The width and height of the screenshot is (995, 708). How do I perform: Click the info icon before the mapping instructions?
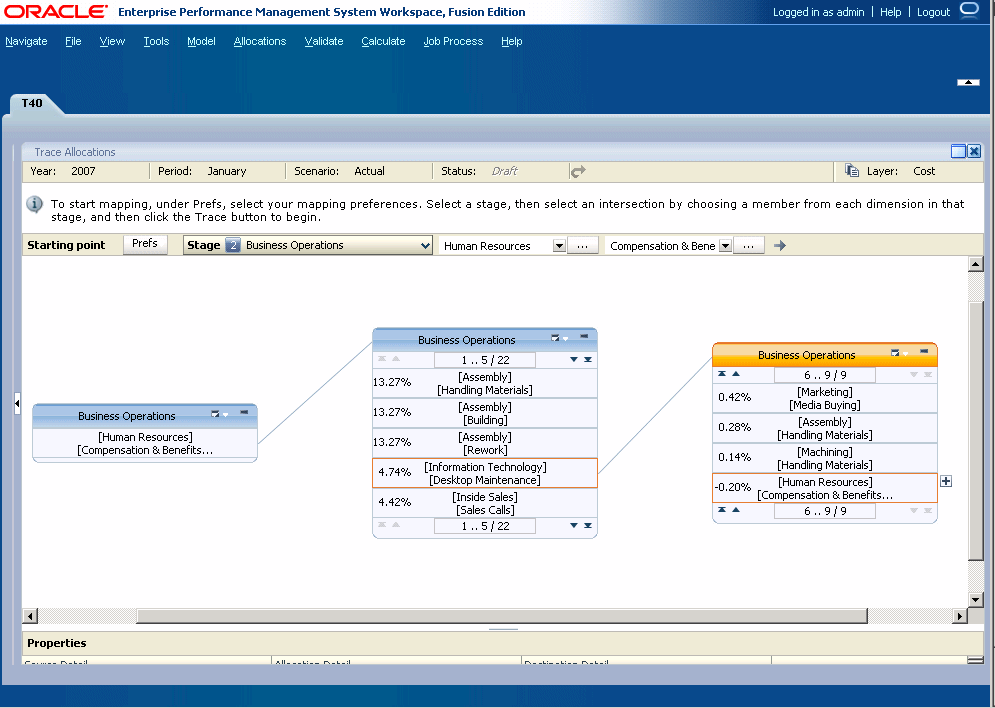[34, 204]
